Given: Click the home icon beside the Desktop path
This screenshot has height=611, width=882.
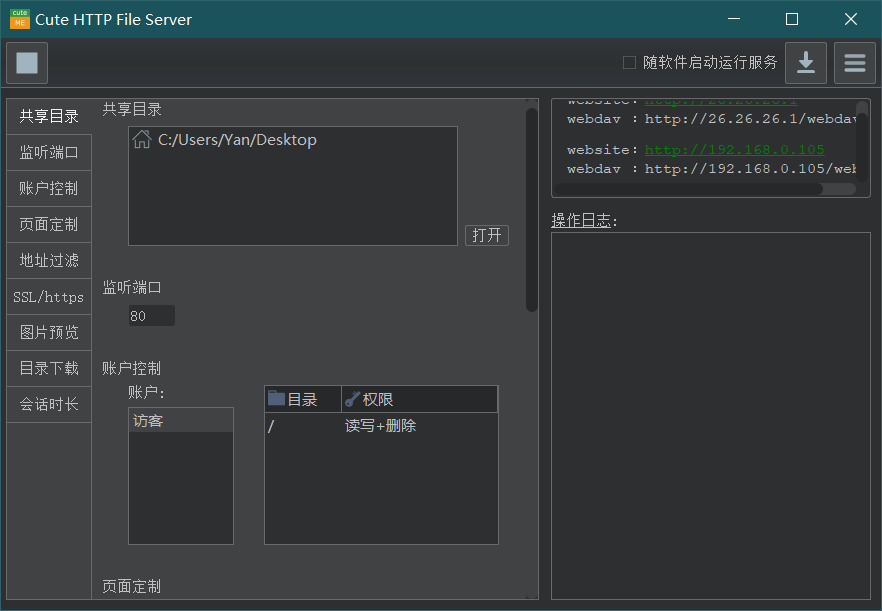Looking at the screenshot, I should tap(142, 139).
